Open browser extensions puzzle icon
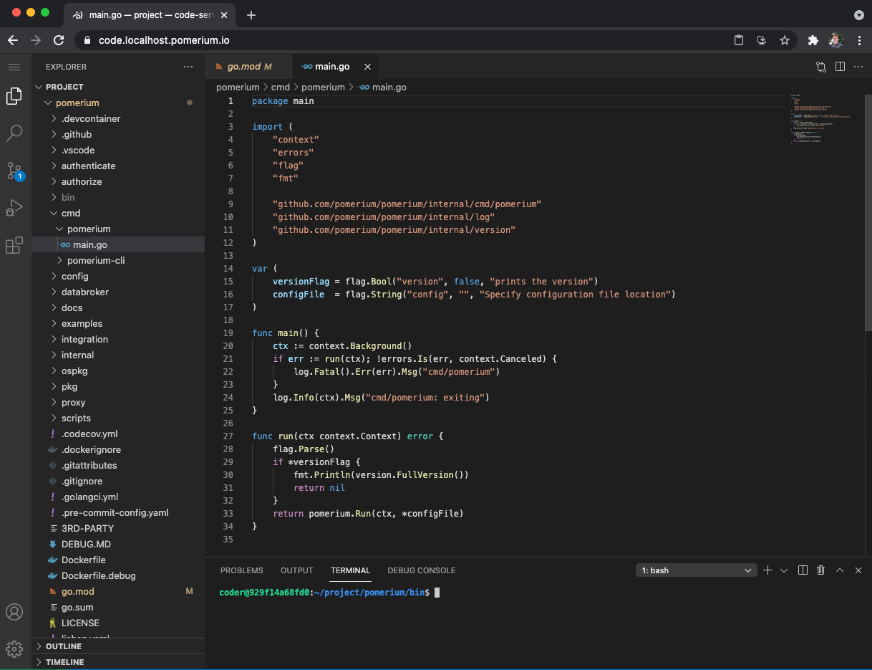Image resolution: width=872 pixels, height=670 pixels. click(x=813, y=40)
